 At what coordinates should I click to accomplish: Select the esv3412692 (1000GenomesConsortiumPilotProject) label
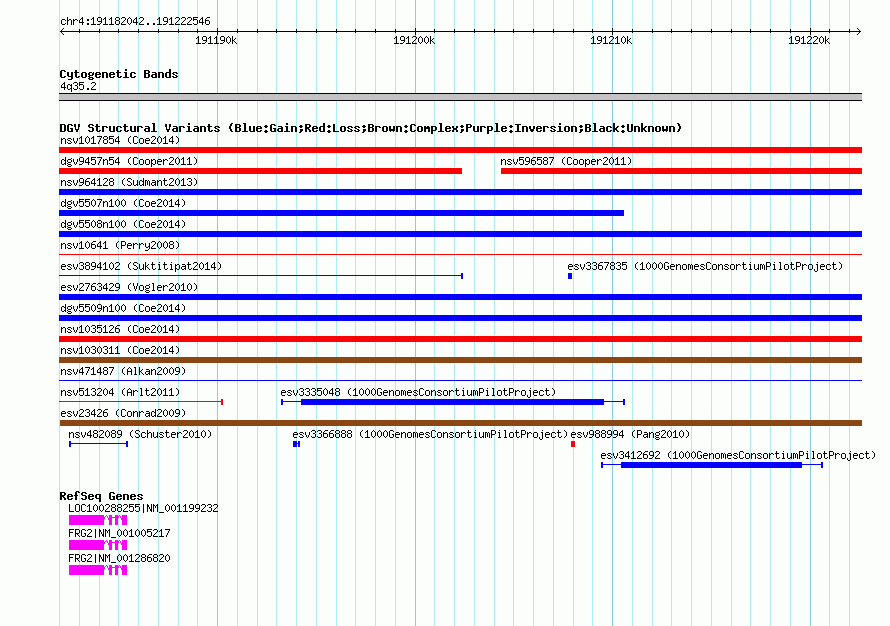coord(738,455)
